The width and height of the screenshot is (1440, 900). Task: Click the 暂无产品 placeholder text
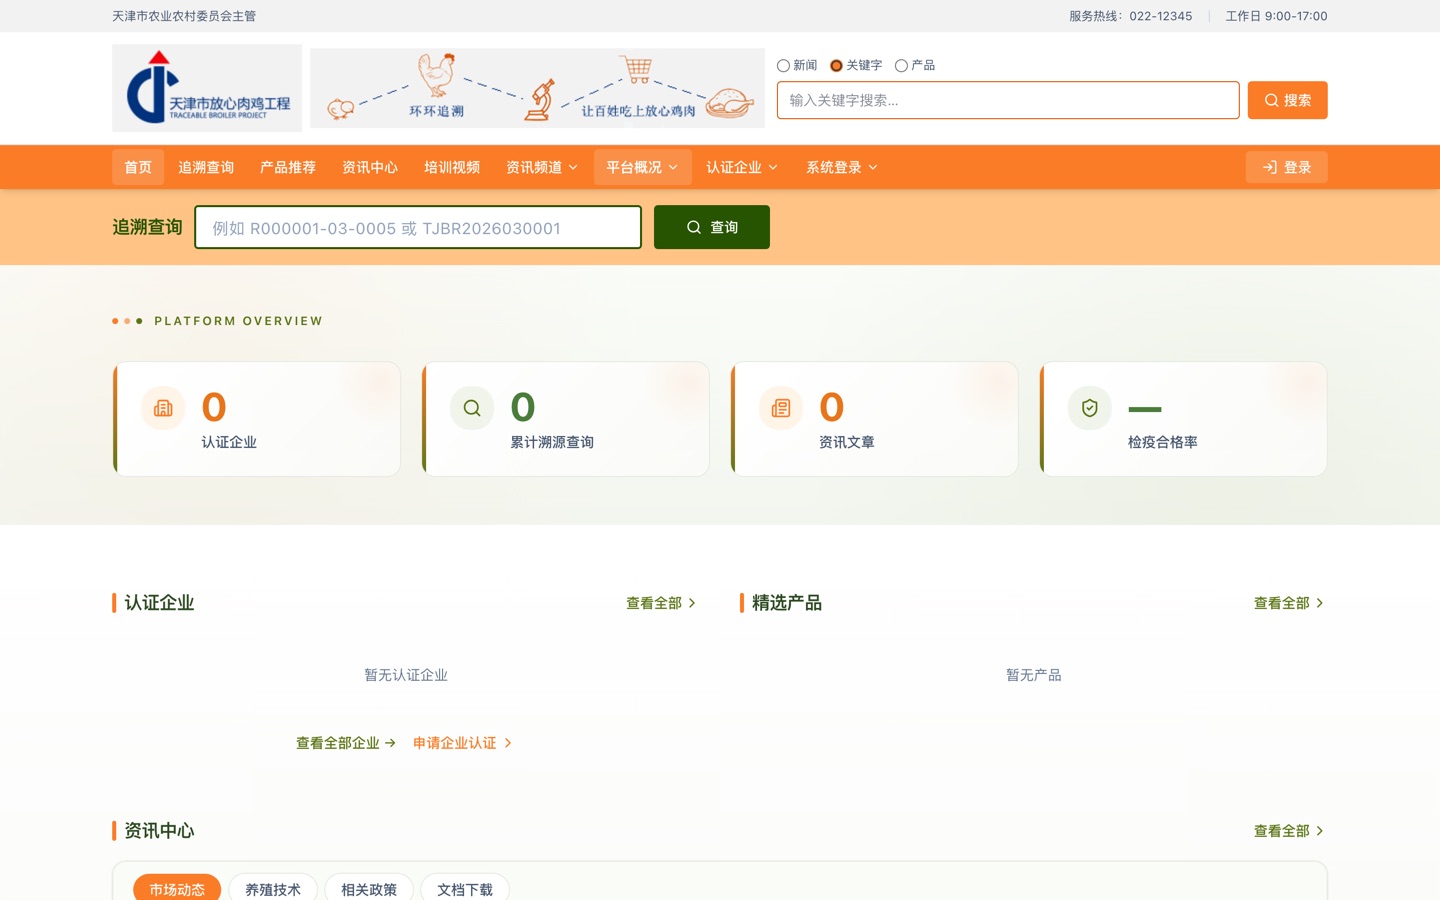(1034, 675)
